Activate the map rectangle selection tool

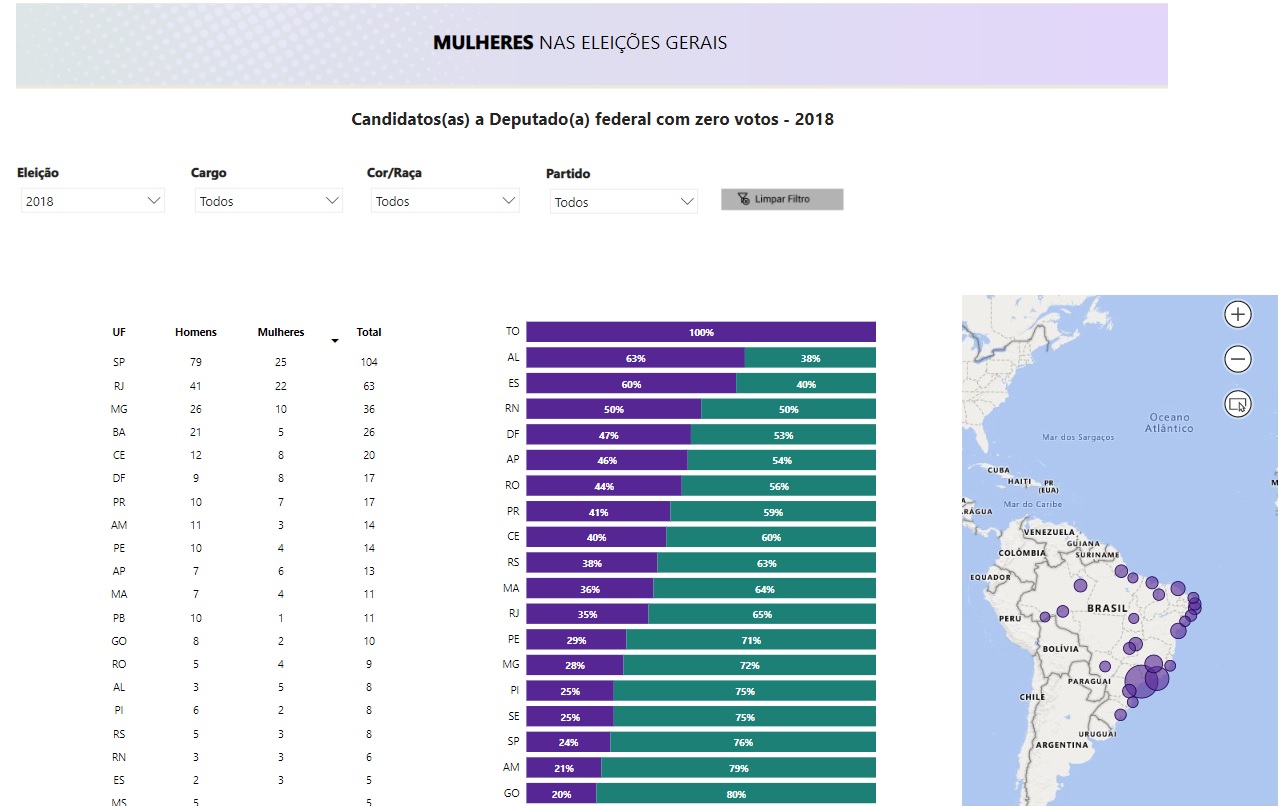pyautogui.click(x=1238, y=404)
